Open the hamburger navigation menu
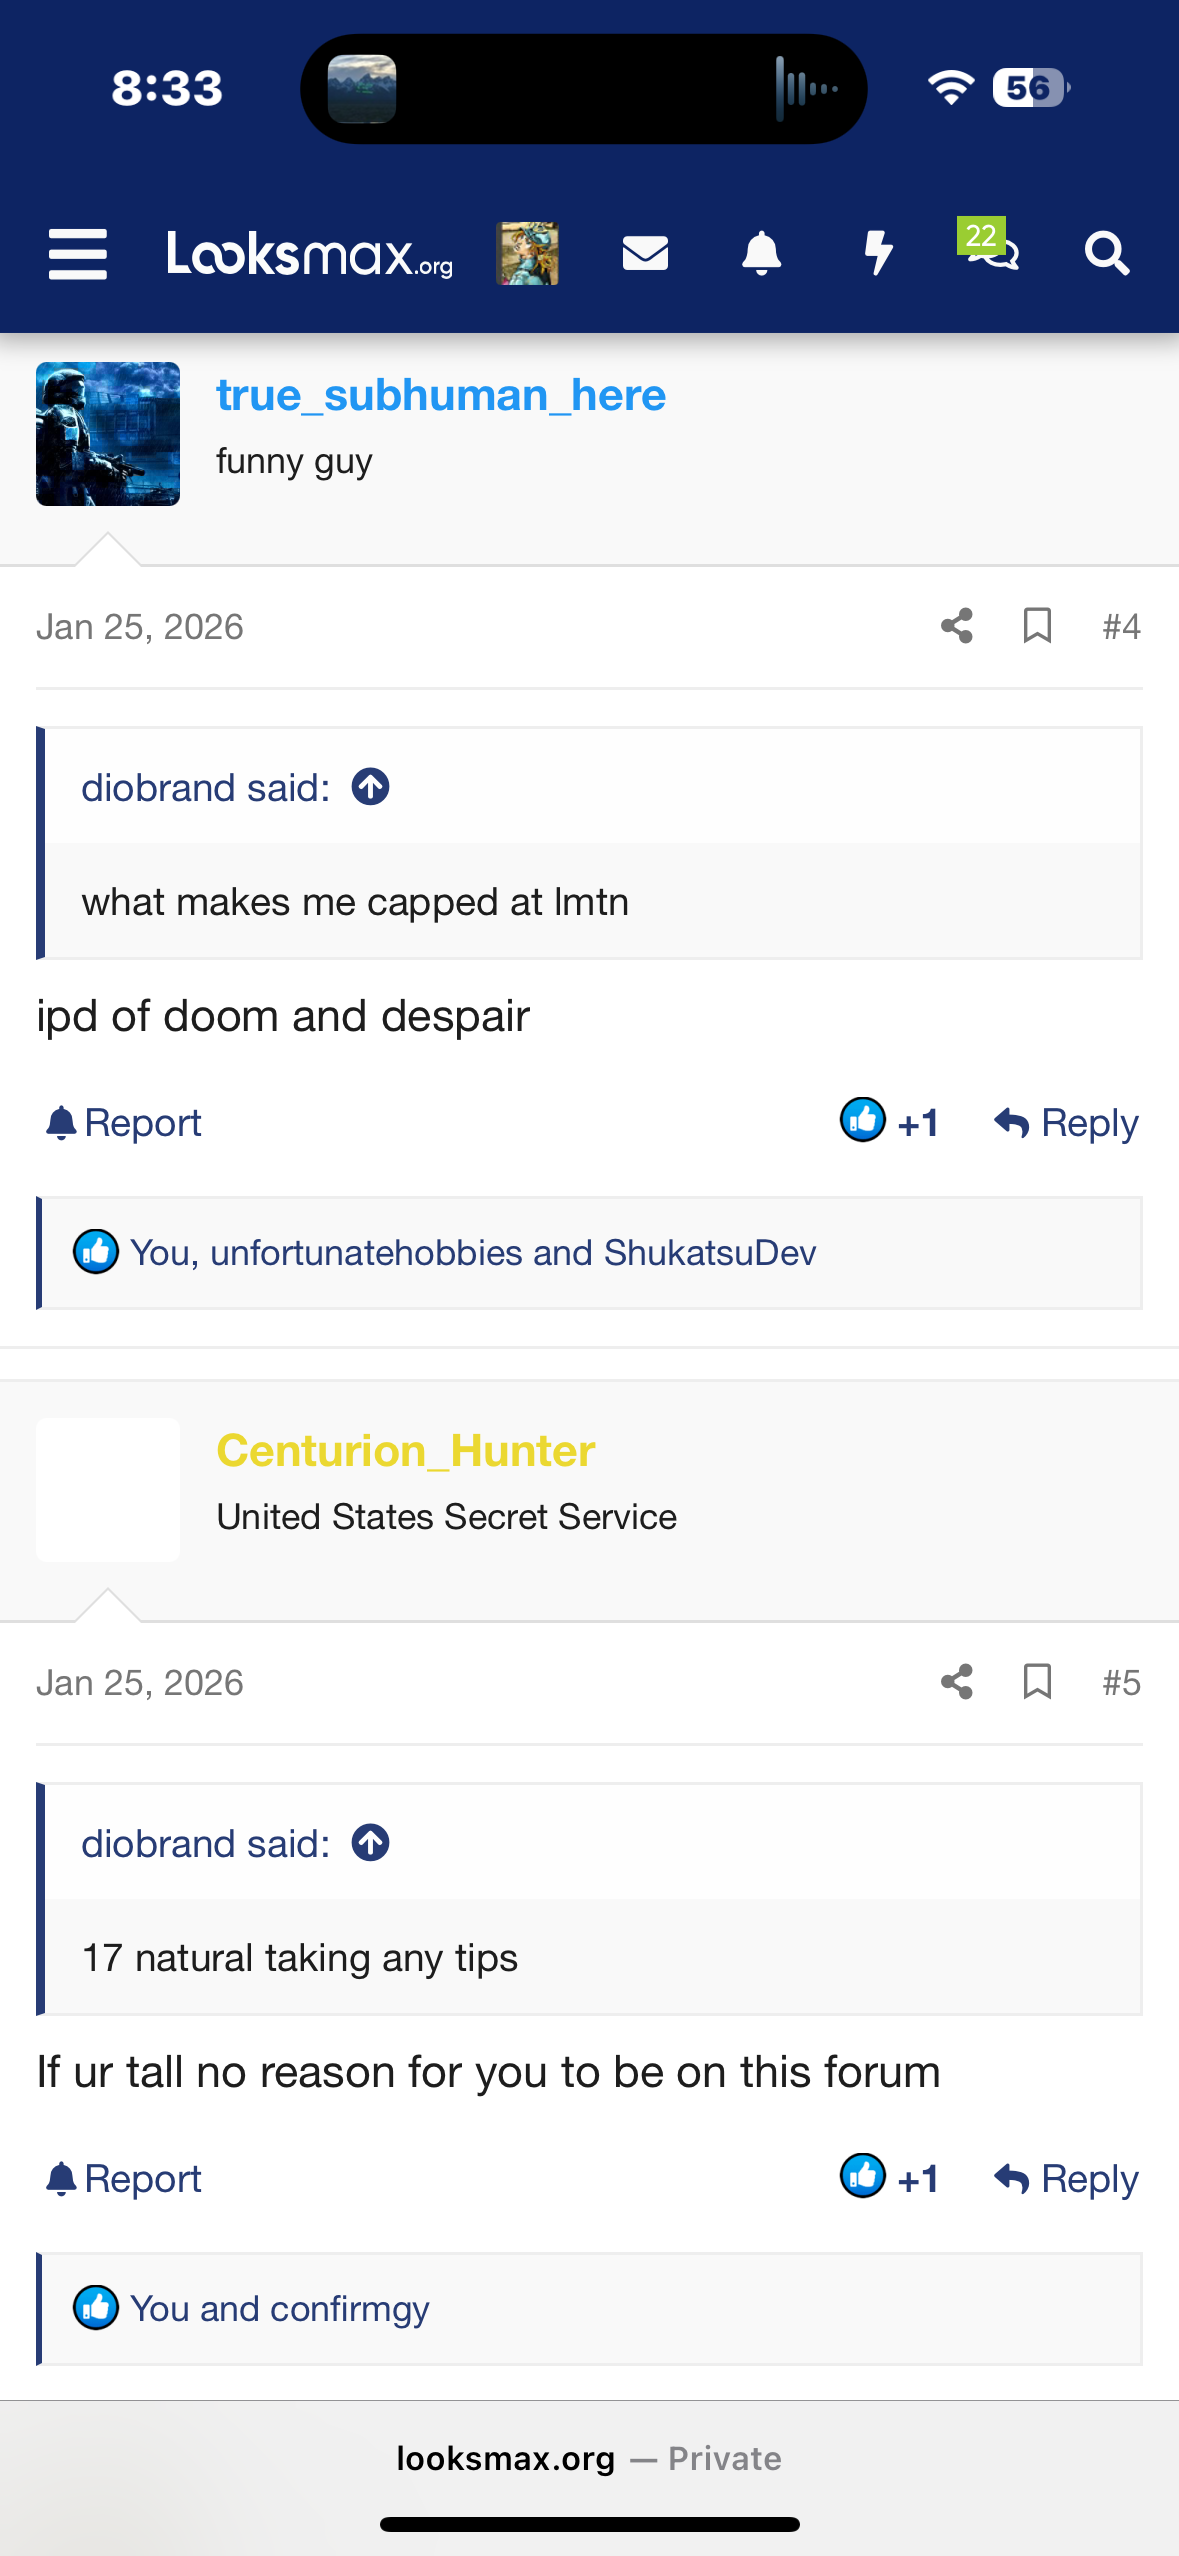The width and height of the screenshot is (1179, 2556). pyautogui.click(x=77, y=254)
